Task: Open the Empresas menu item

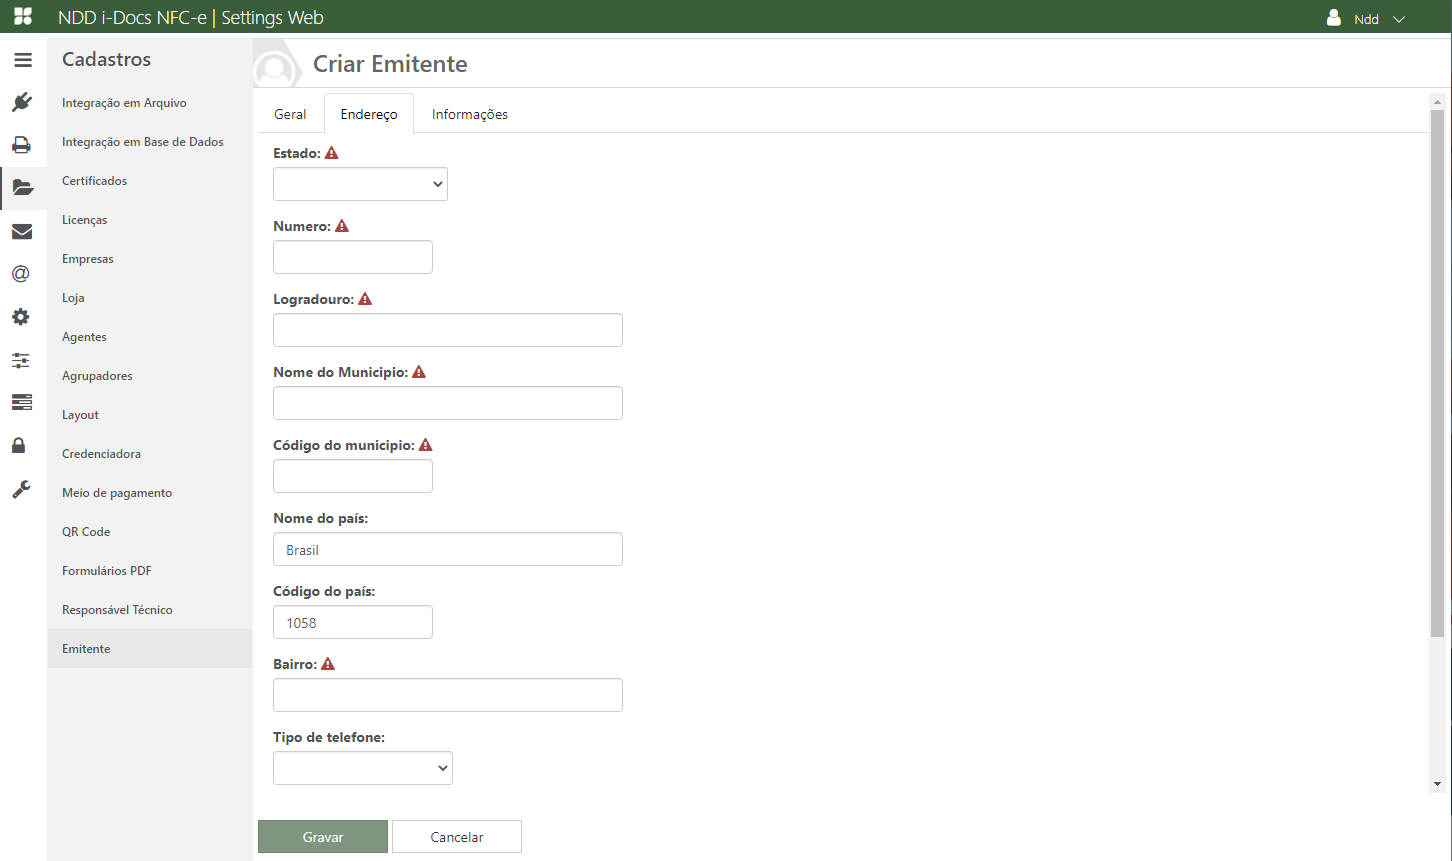Action: [149, 259]
